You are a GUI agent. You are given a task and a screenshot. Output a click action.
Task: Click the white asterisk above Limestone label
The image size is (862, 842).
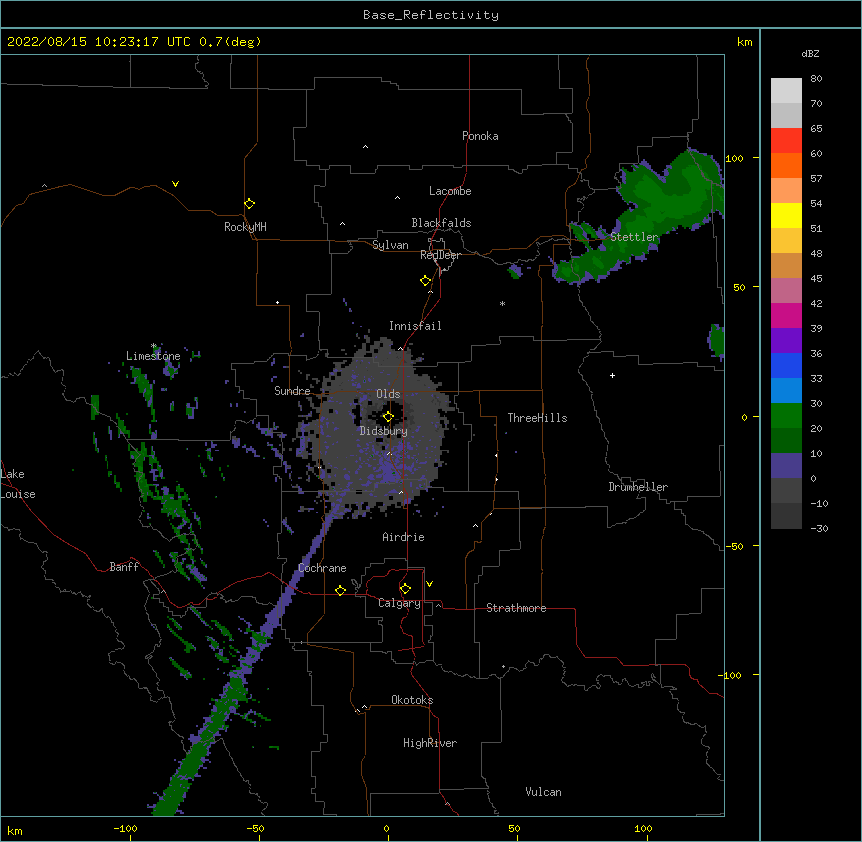(154, 346)
